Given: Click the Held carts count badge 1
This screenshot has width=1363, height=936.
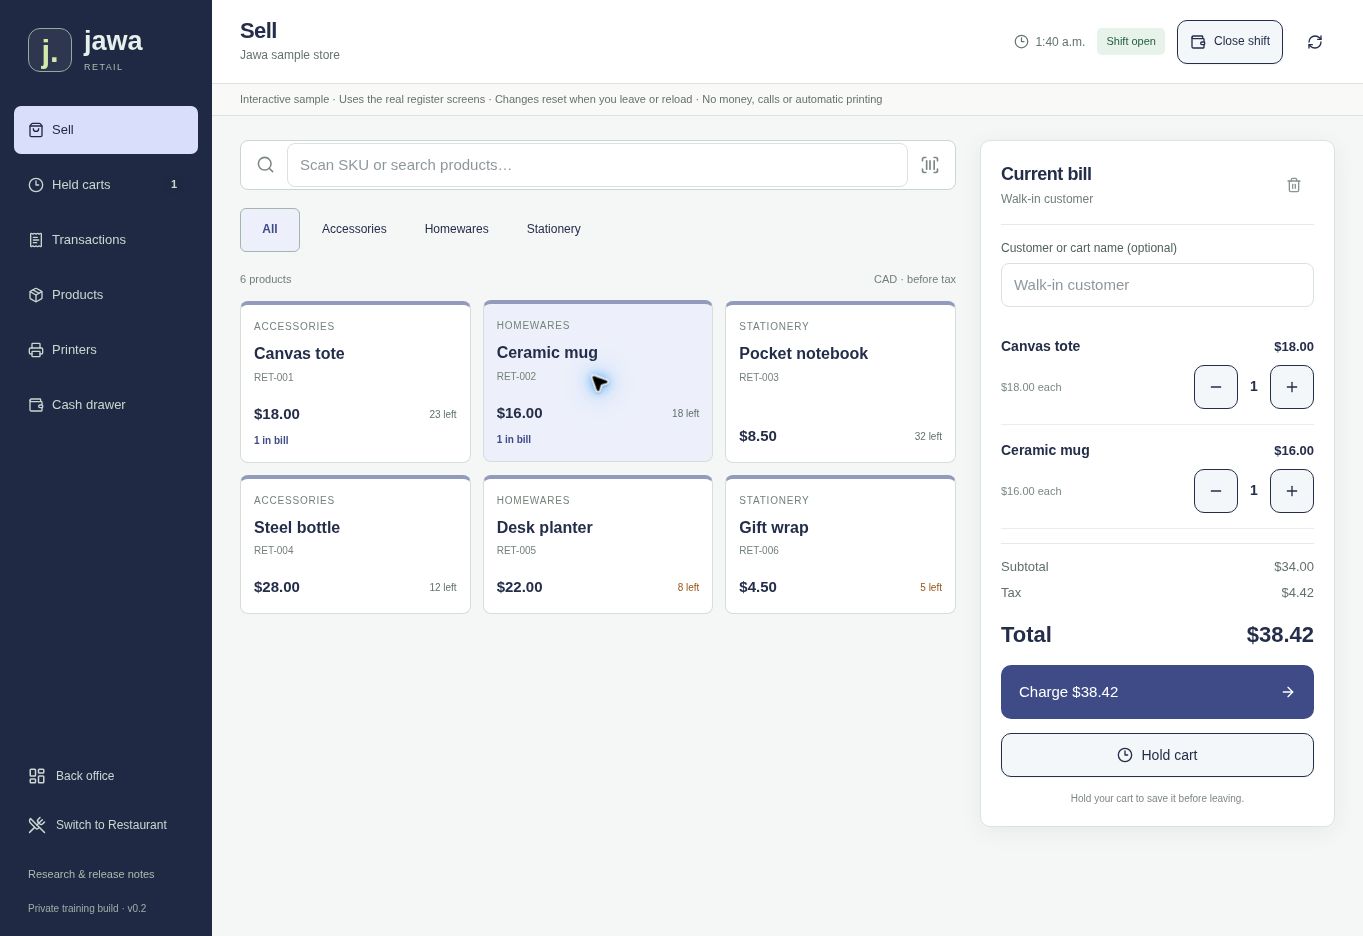Looking at the screenshot, I should pyautogui.click(x=174, y=185).
